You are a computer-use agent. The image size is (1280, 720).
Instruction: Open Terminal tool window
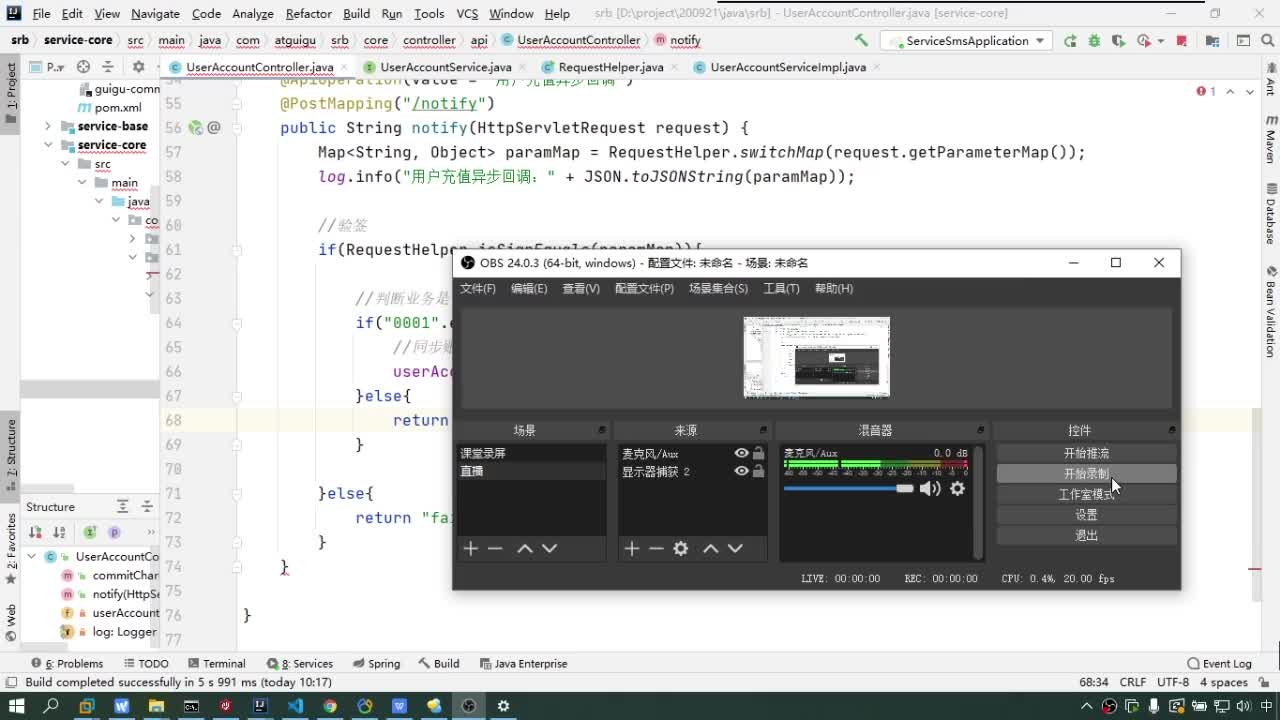(217, 663)
